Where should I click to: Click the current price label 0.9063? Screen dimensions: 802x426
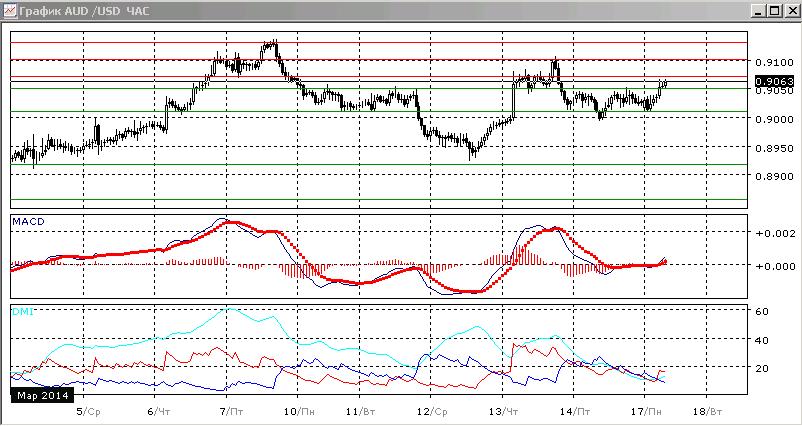(774, 81)
